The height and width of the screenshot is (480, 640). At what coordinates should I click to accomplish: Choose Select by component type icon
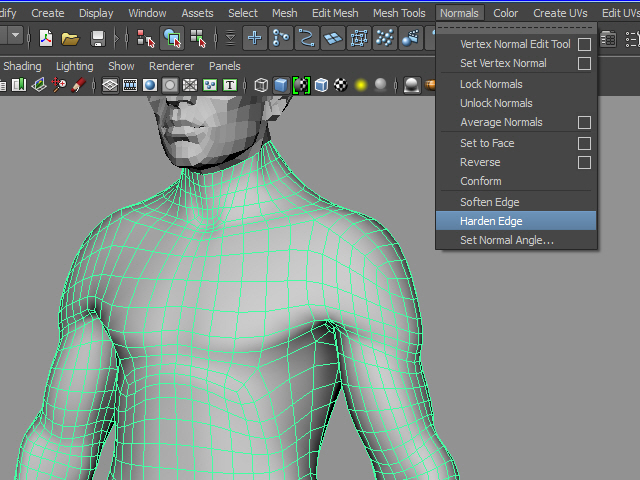pyautogui.click(x=199, y=39)
